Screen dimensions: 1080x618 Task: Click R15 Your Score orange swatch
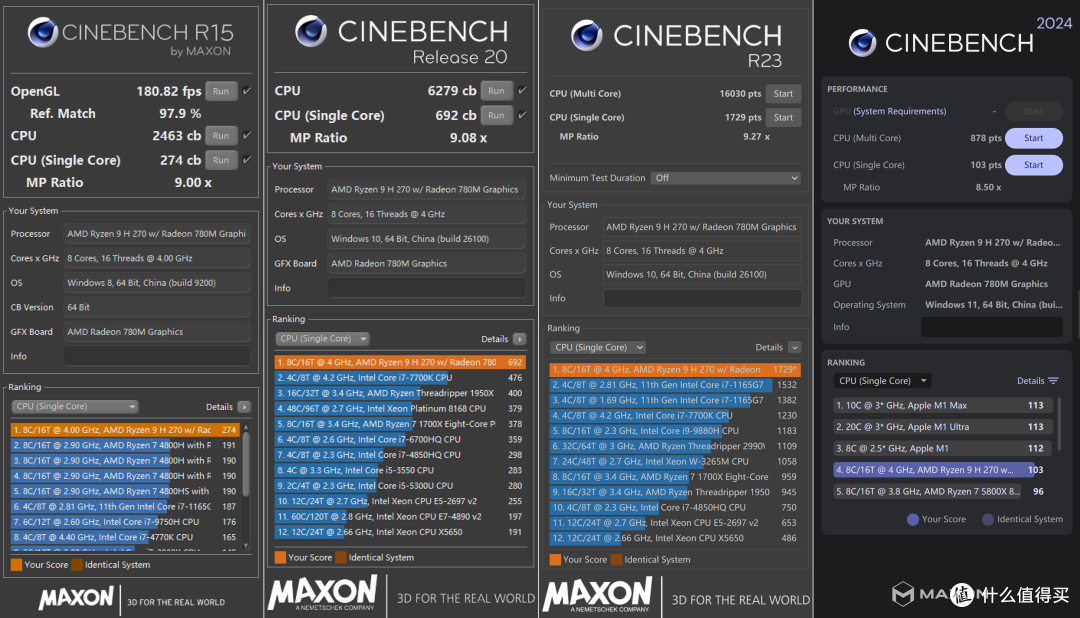[17, 565]
